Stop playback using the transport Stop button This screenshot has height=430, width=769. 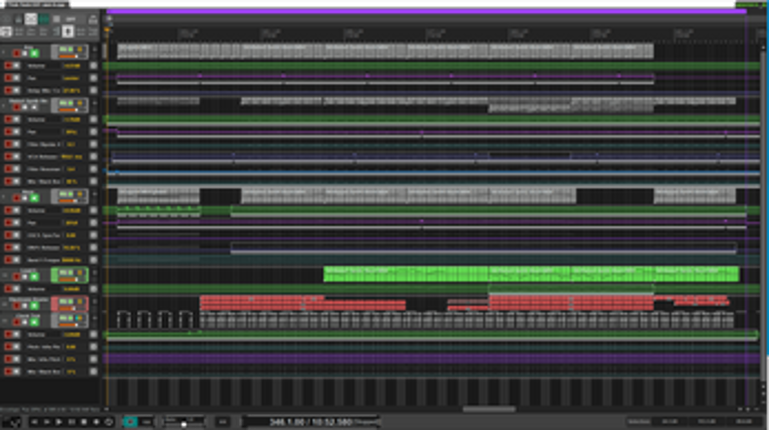point(84,422)
